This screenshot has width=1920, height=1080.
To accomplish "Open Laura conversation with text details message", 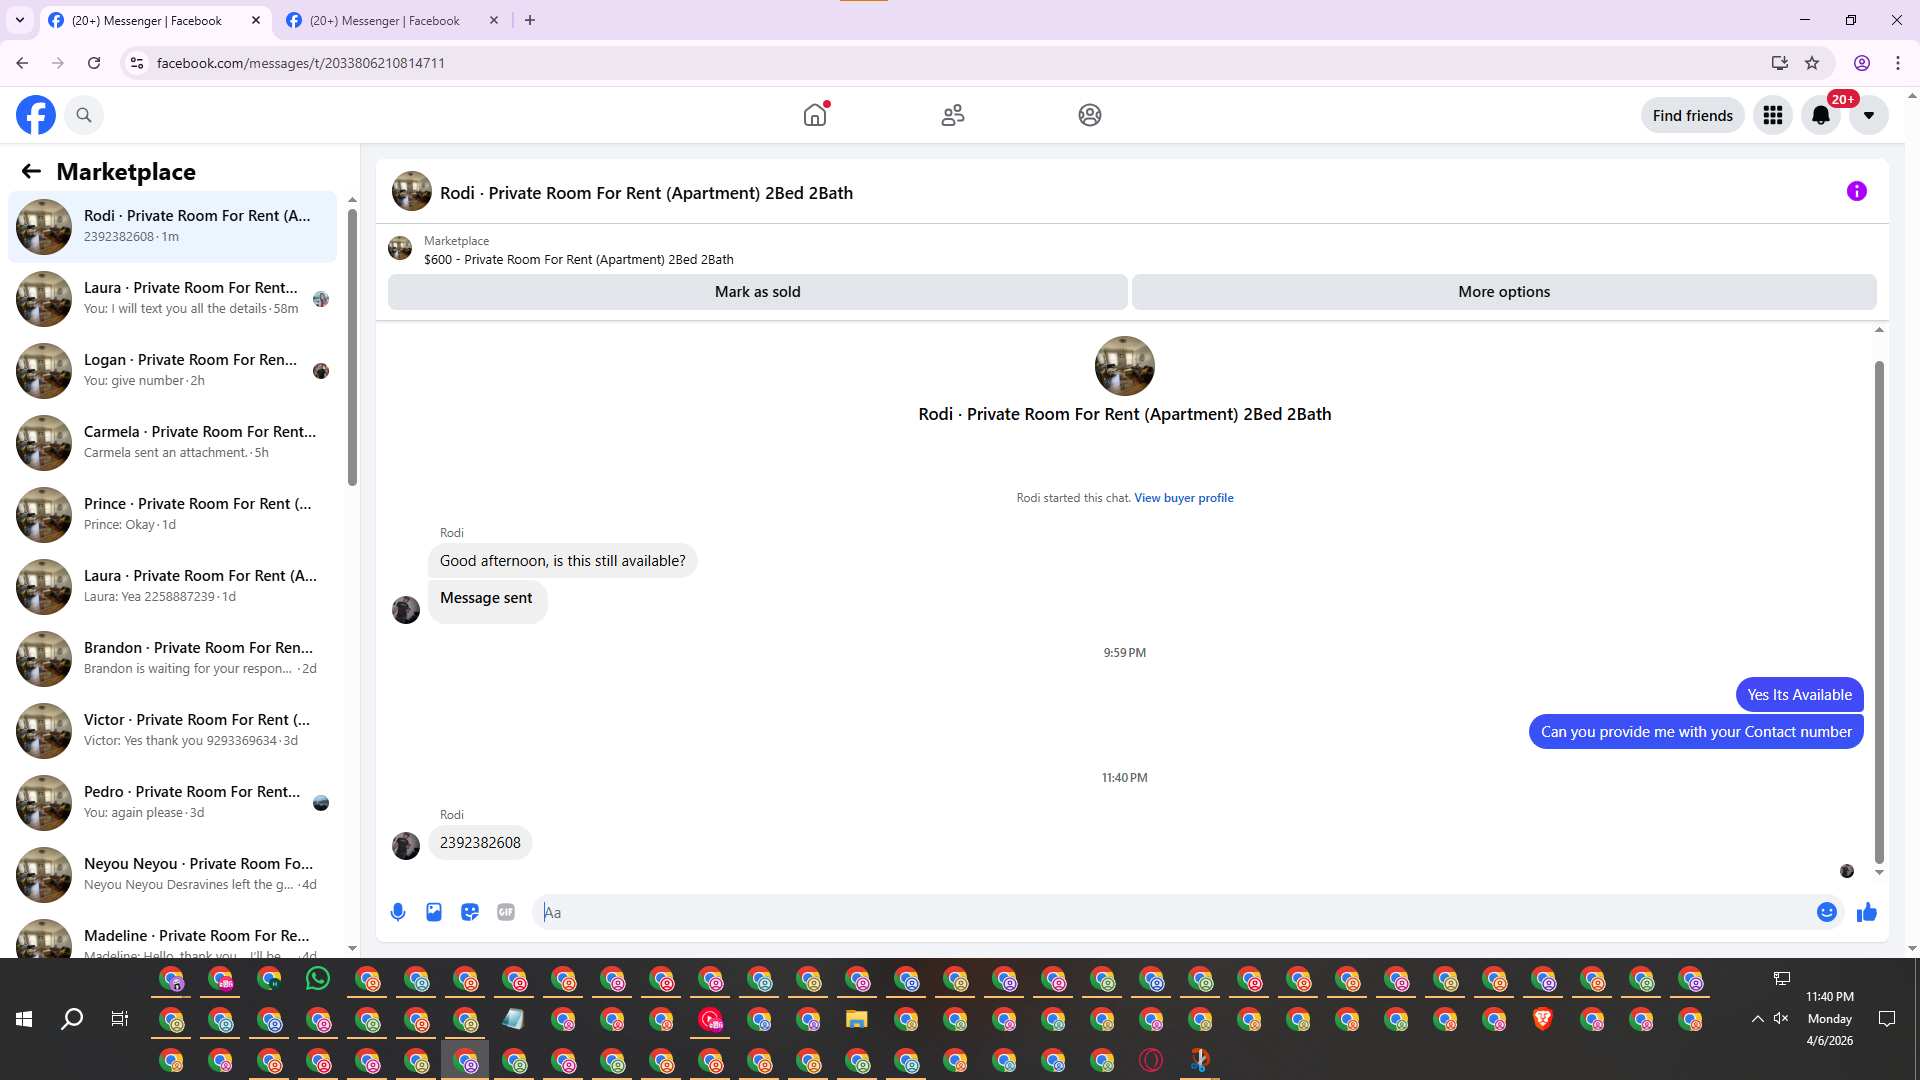I will pos(172,299).
